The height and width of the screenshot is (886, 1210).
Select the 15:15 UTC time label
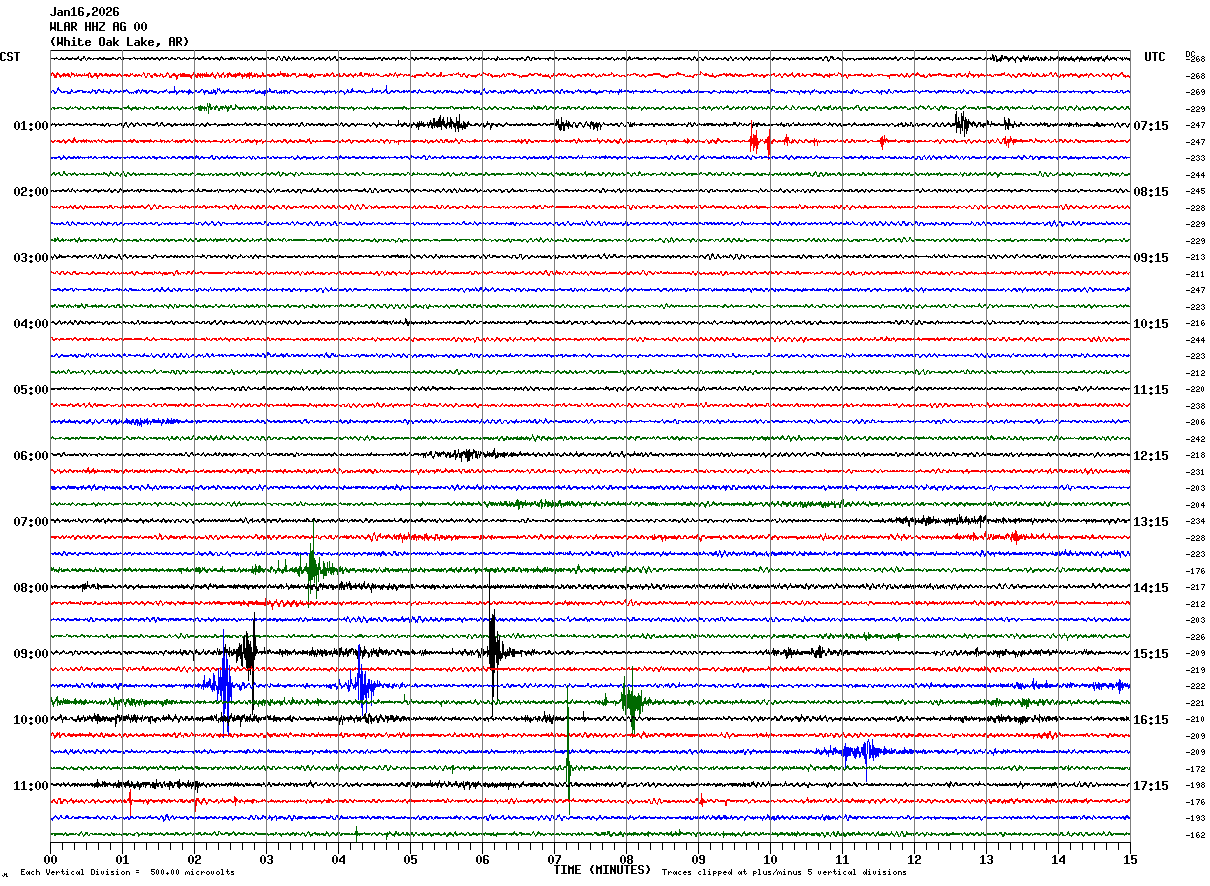click(1150, 654)
